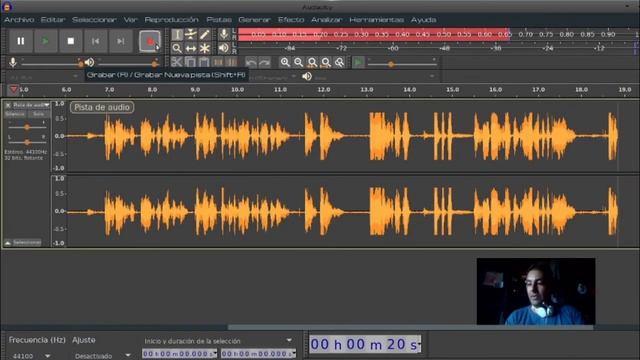This screenshot has width=640, height=360.
Task: Select the Draw (pencil) tool
Action: click(204, 35)
